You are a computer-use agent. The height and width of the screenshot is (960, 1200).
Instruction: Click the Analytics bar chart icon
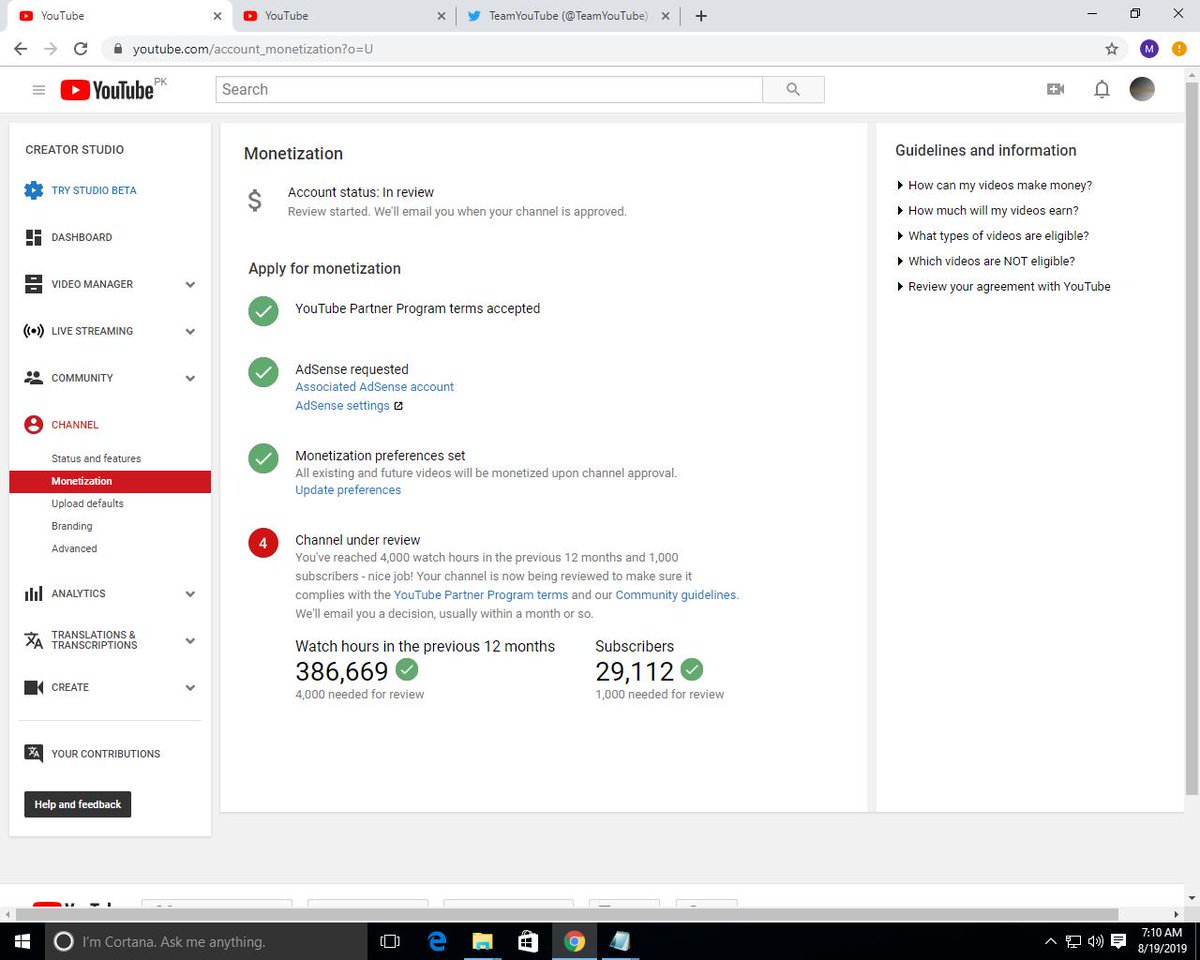pyautogui.click(x=33, y=594)
